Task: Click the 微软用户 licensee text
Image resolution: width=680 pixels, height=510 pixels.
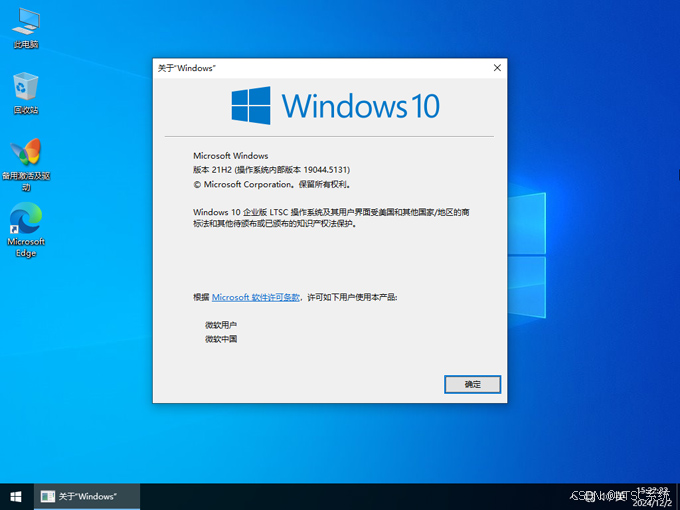Action: [221, 325]
